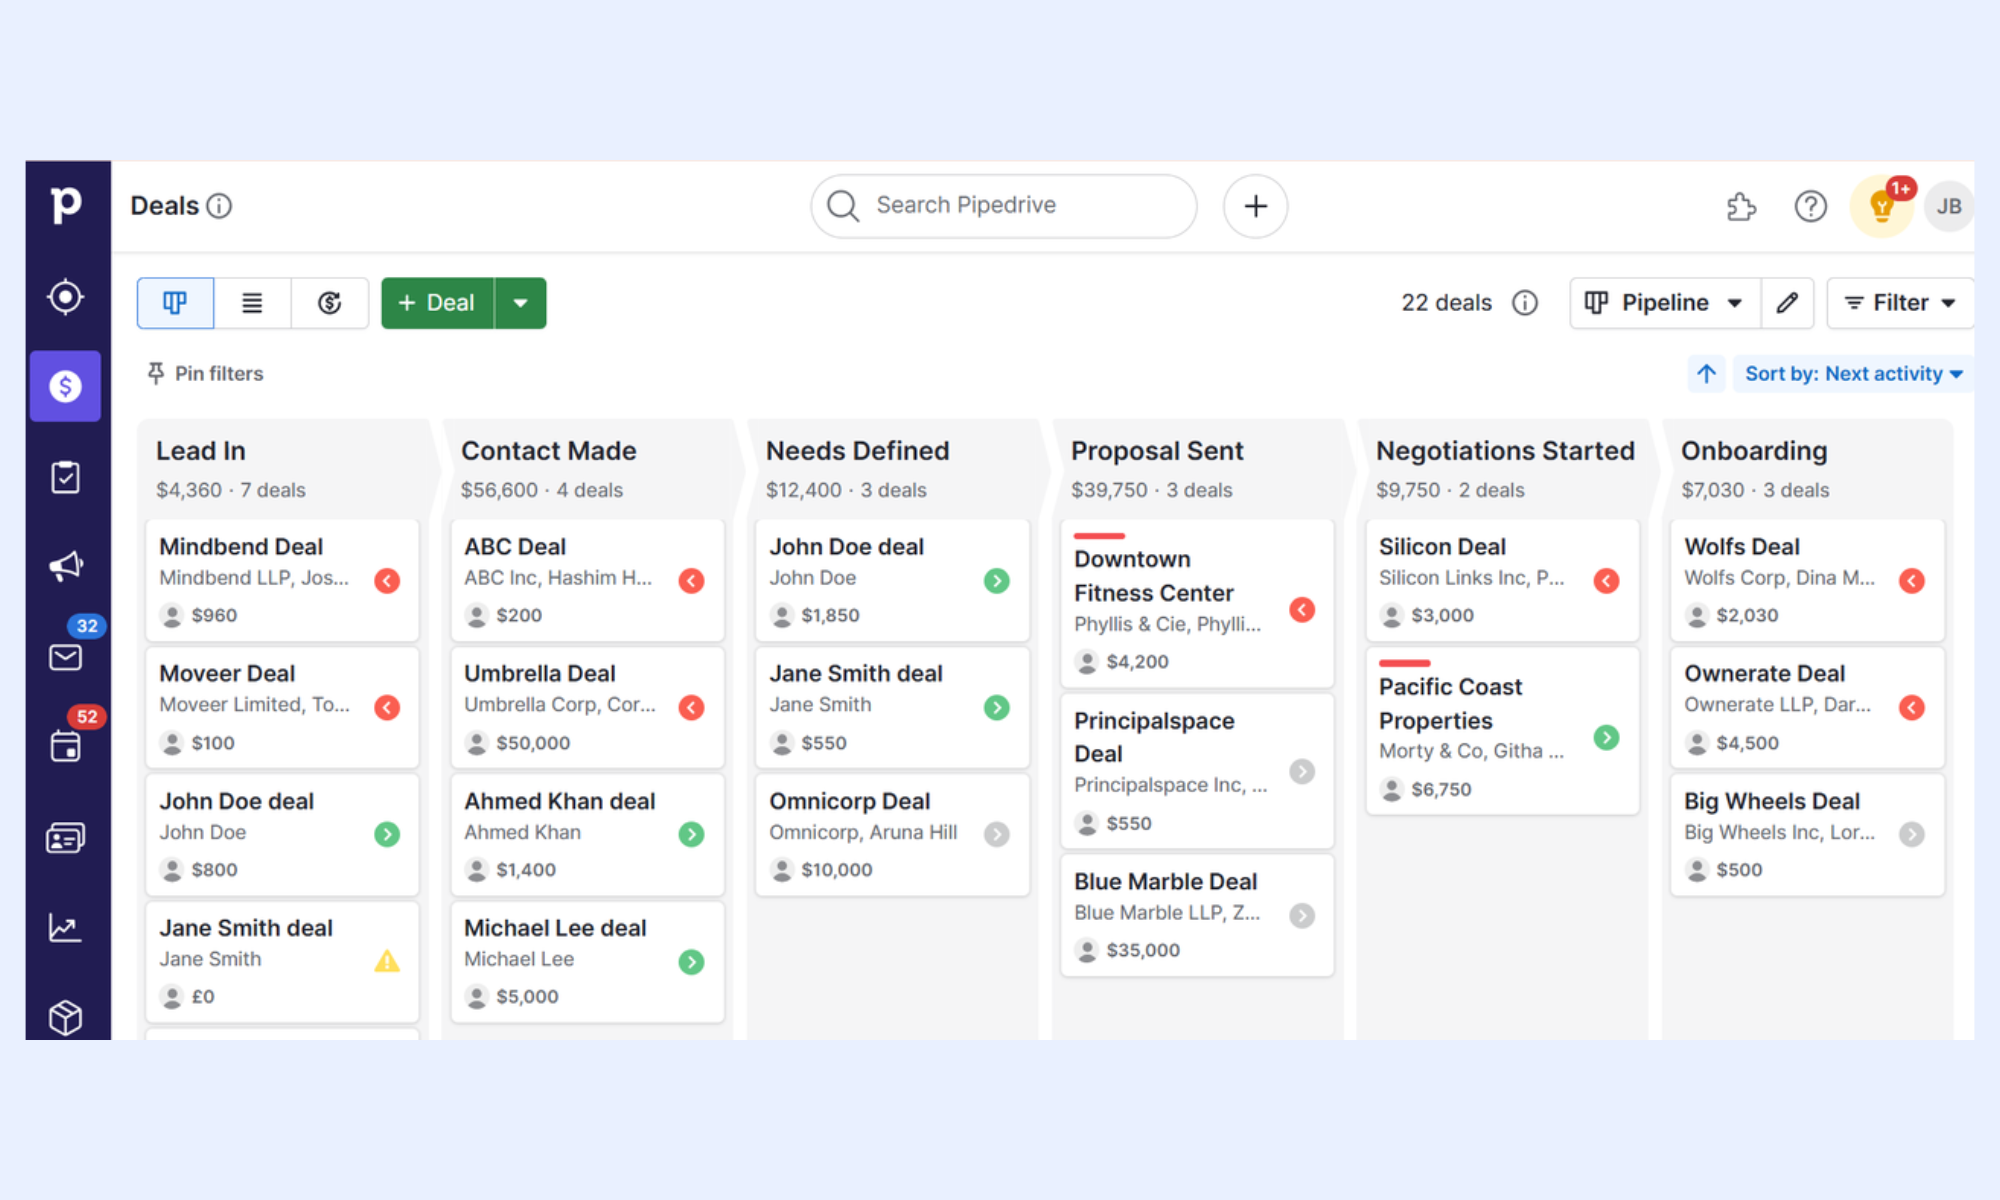
Task: Open the Ownerate Deal card
Action: tap(1807, 707)
